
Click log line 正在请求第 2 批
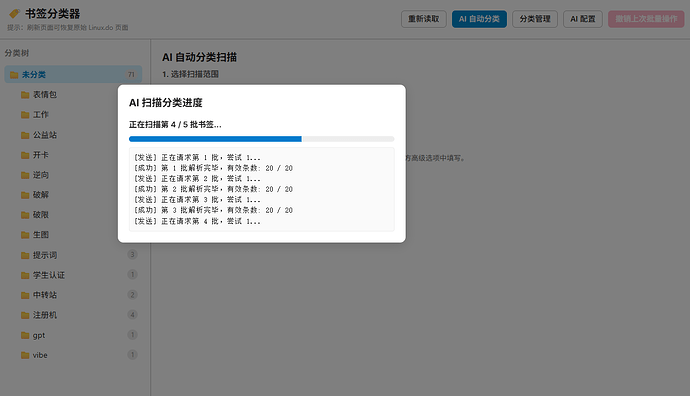point(197,179)
